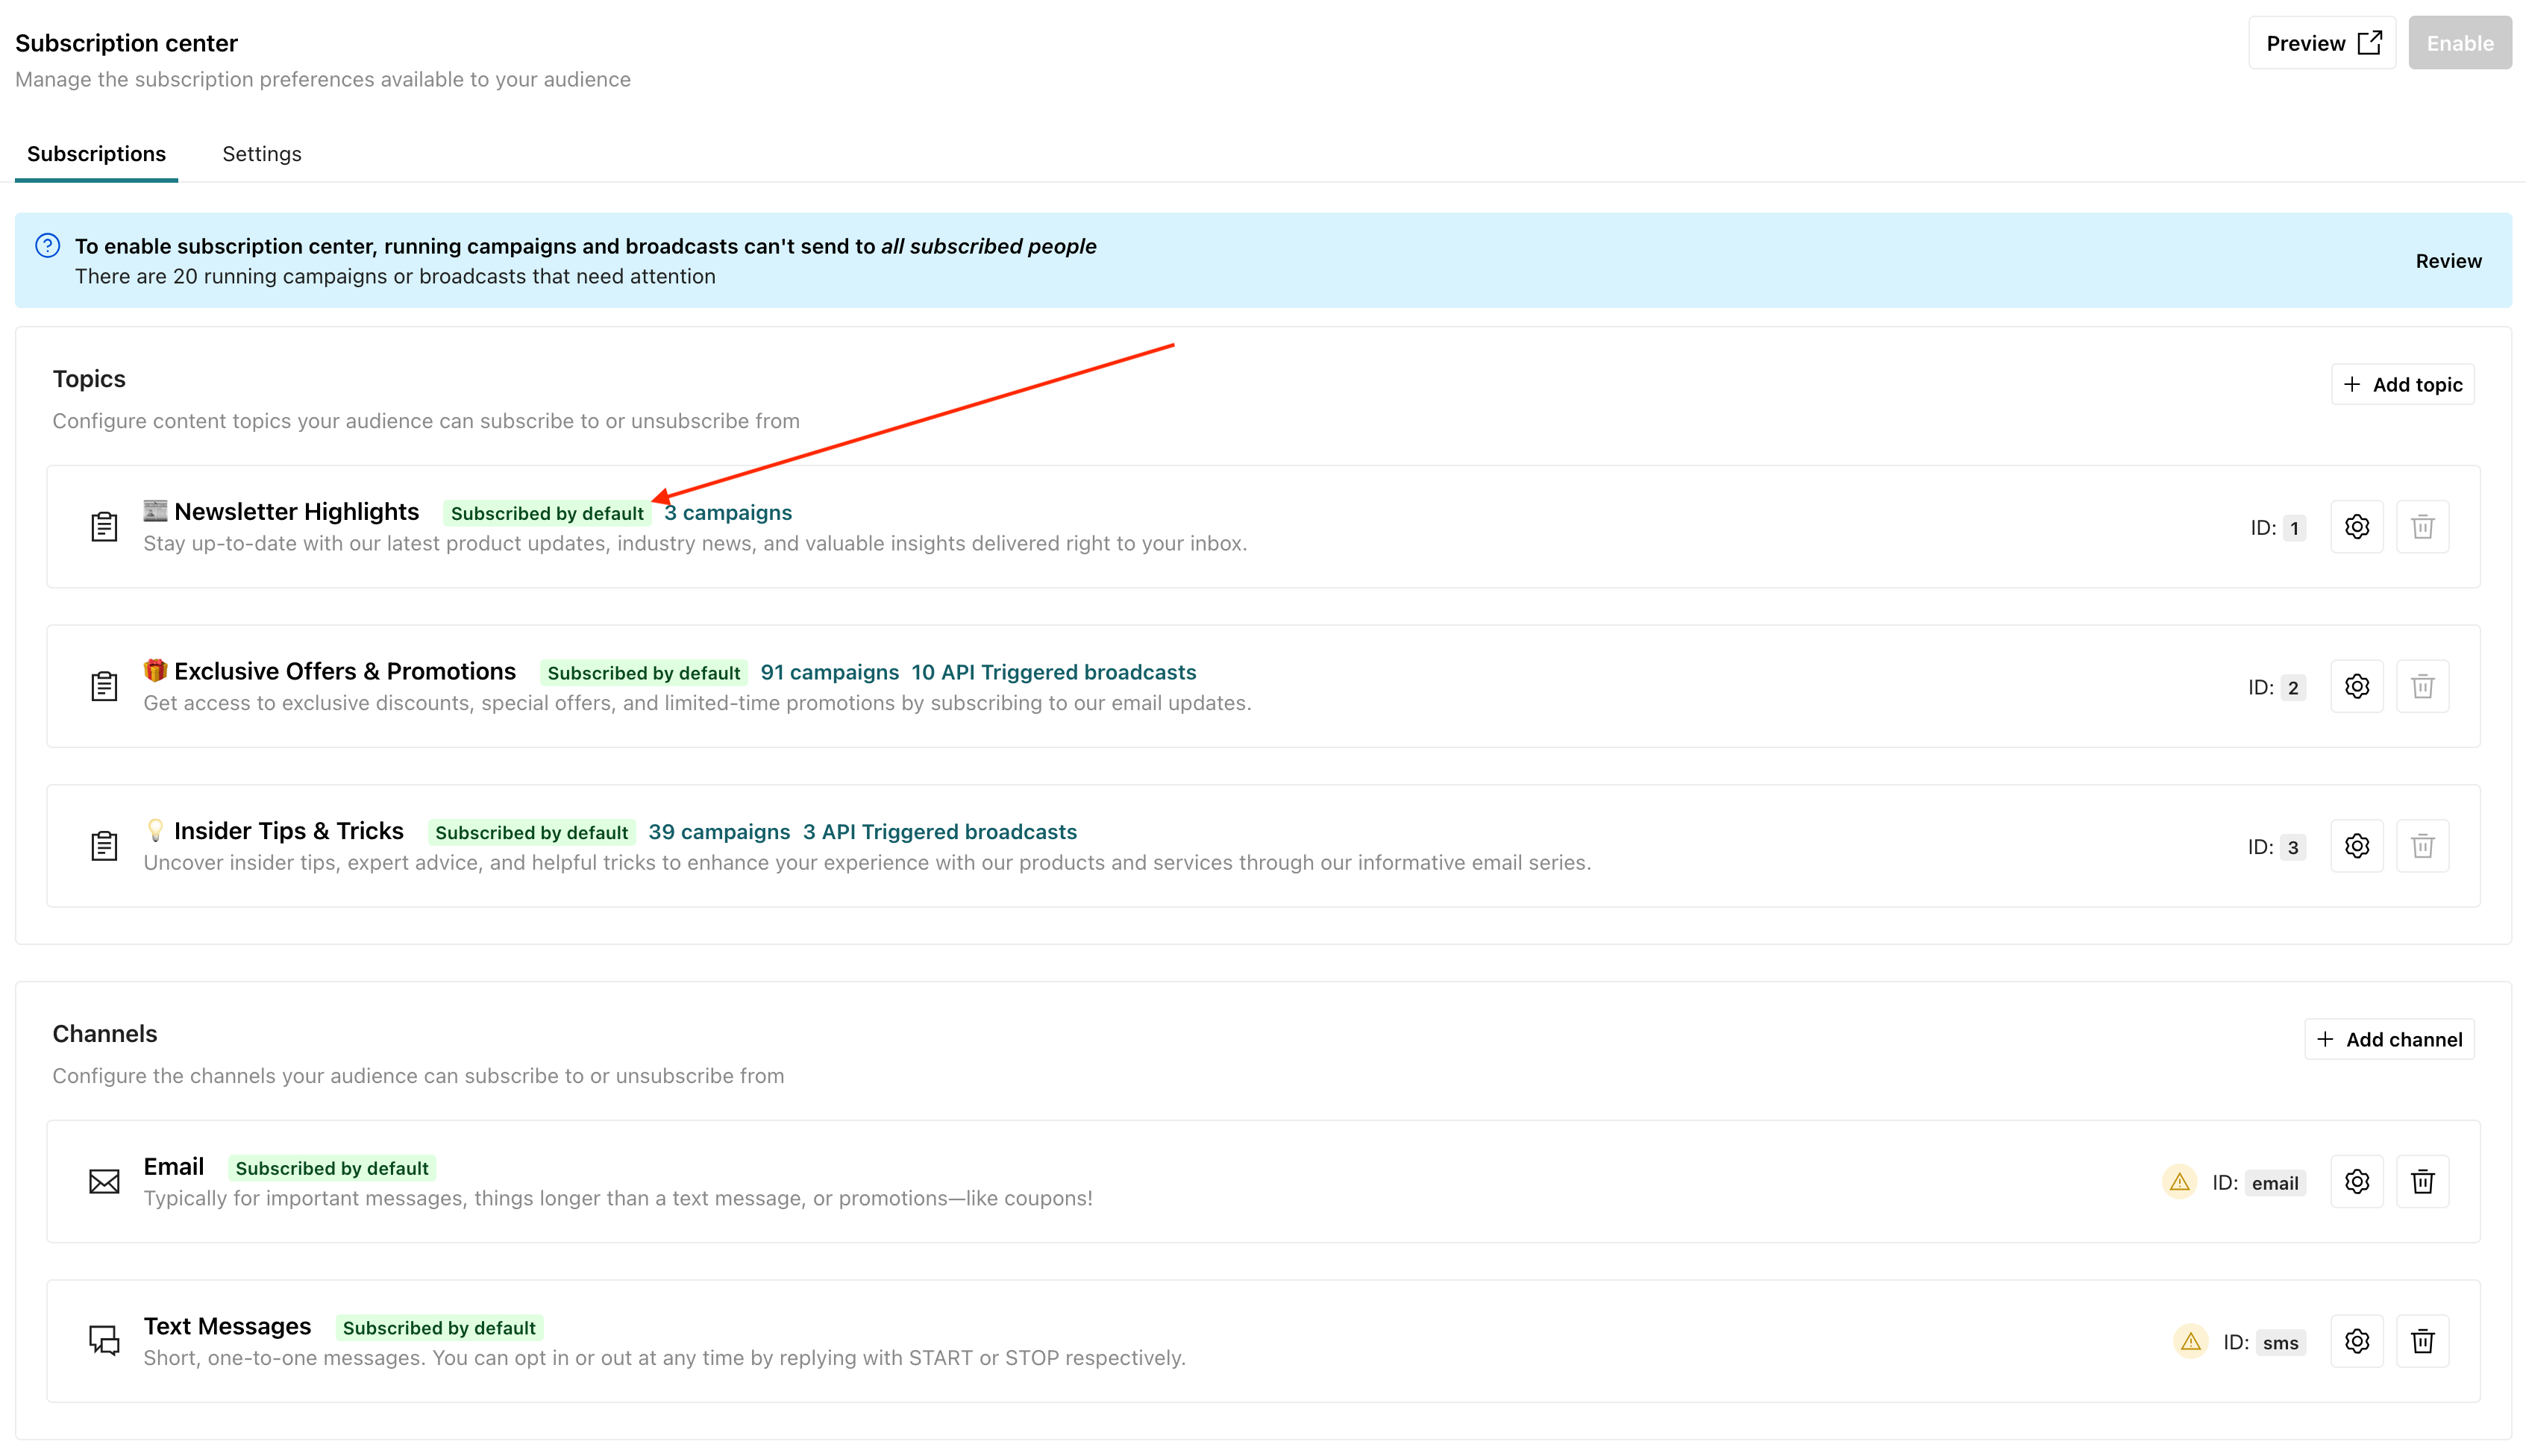Image resolution: width=2526 pixels, height=1456 pixels.
Task: Click the ID badge for Insider Tips topic
Action: tap(2292, 846)
